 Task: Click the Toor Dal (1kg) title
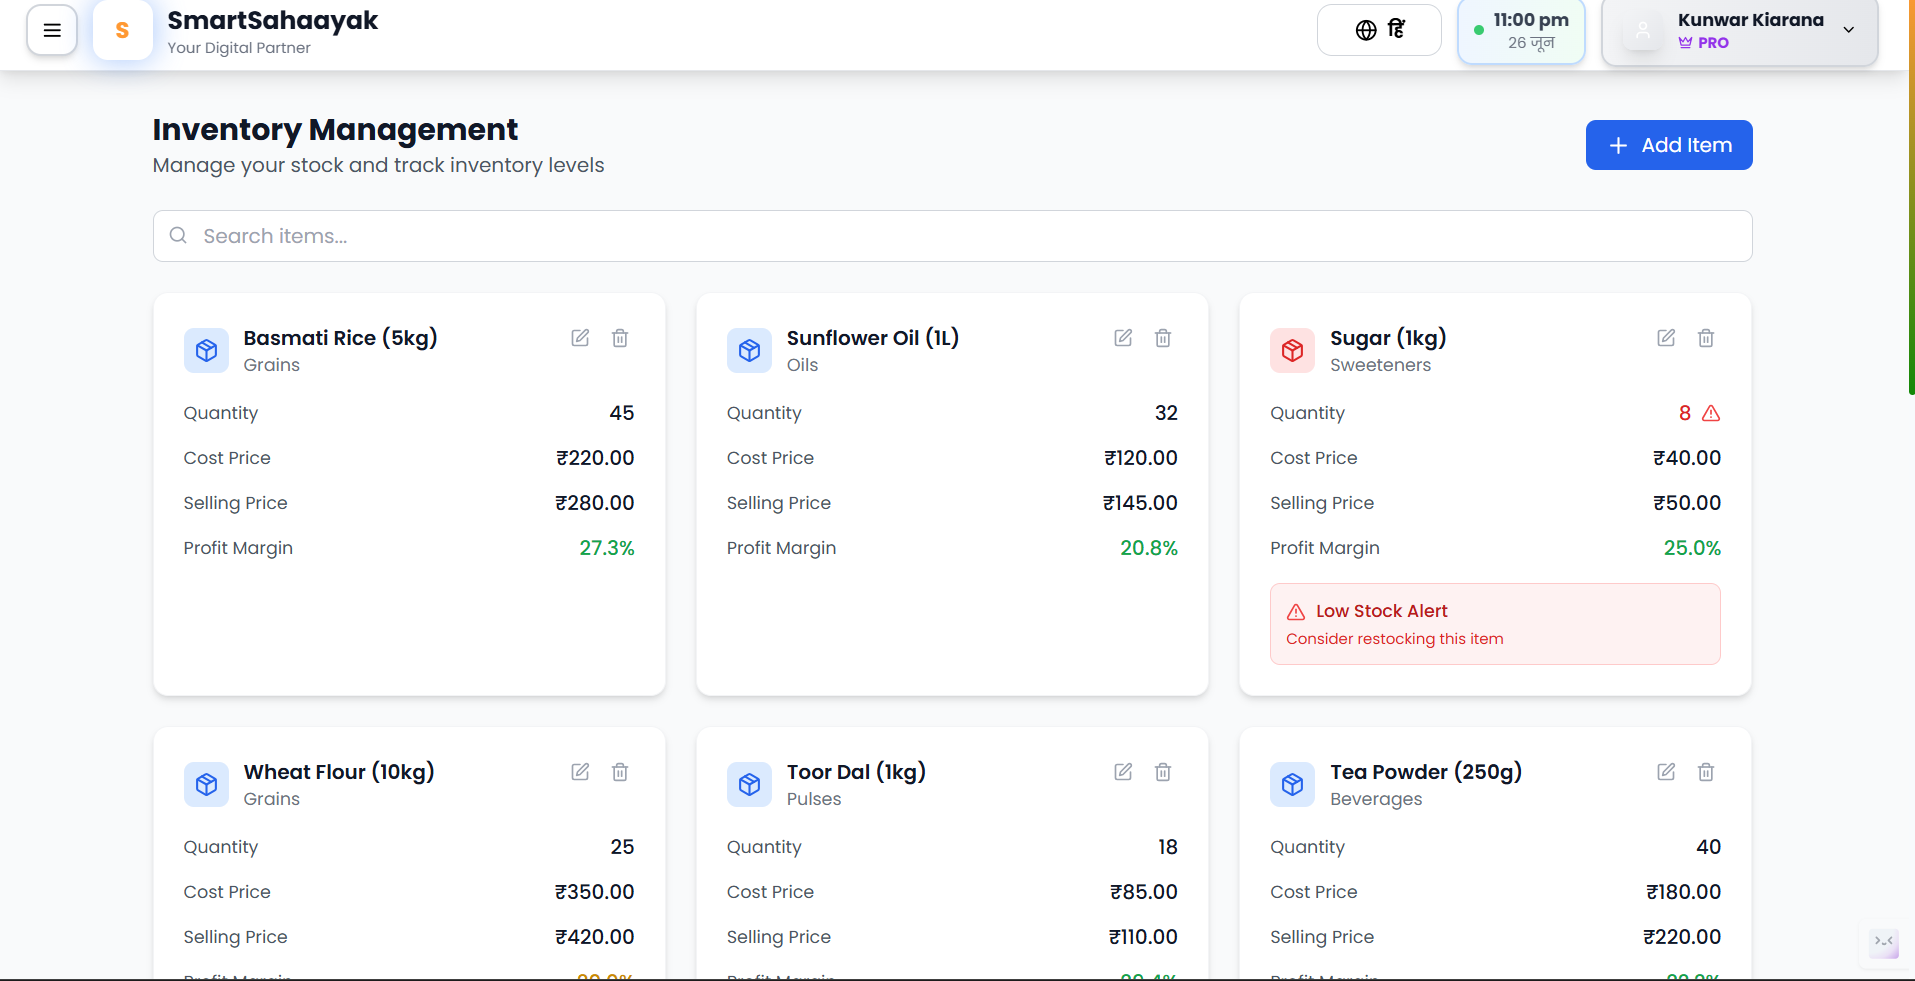point(856,772)
